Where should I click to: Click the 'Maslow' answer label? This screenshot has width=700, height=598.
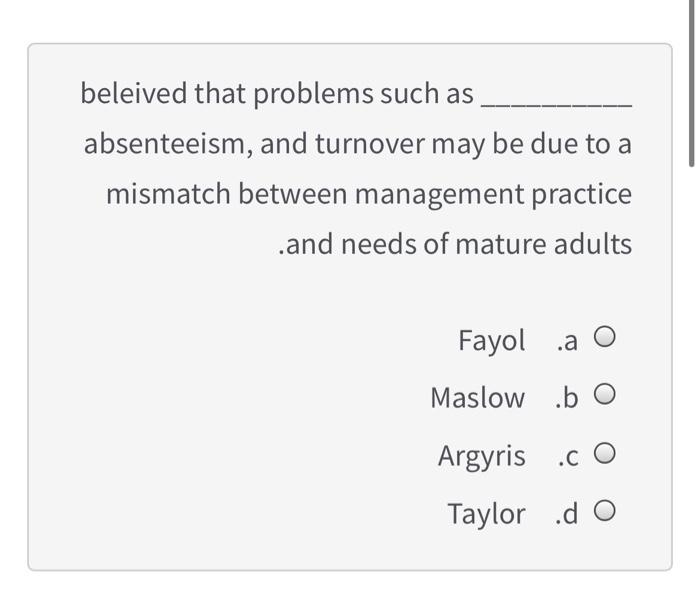click(x=477, y=398)
